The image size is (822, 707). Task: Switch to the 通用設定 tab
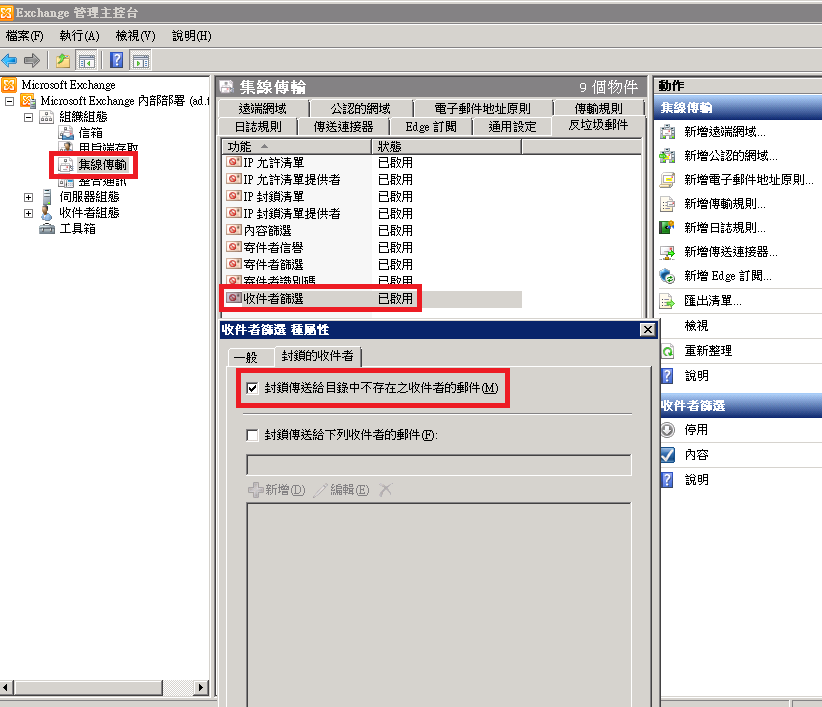click(x=512, y=127)
